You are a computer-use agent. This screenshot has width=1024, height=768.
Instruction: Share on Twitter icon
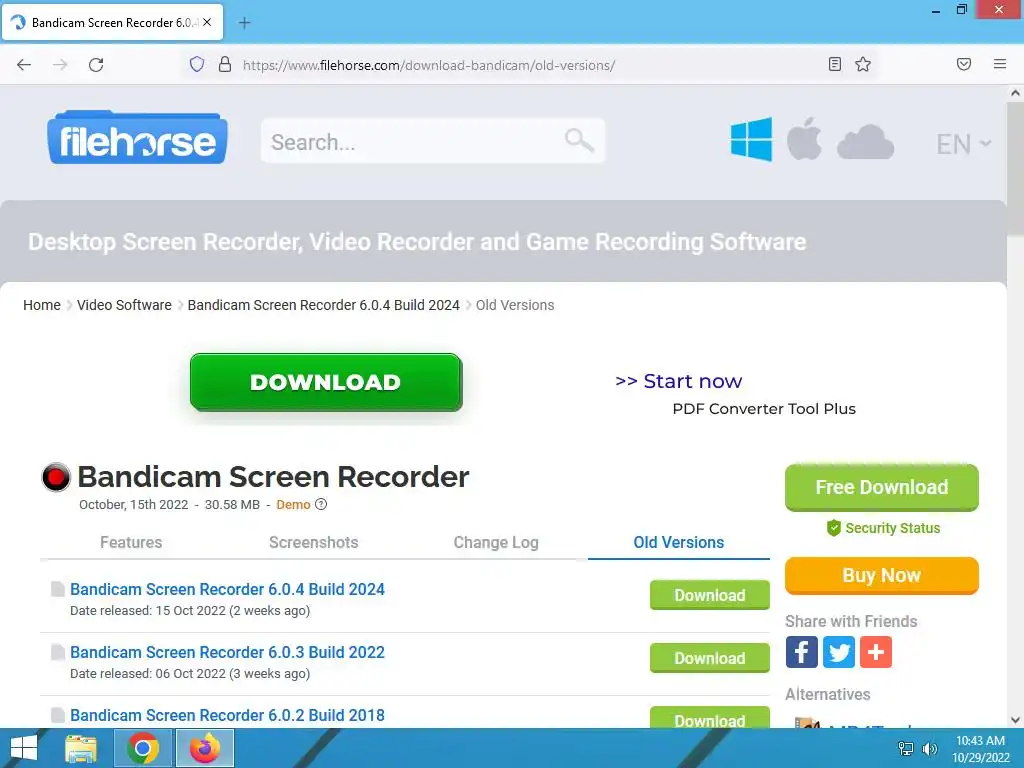[x=839, y=652]
